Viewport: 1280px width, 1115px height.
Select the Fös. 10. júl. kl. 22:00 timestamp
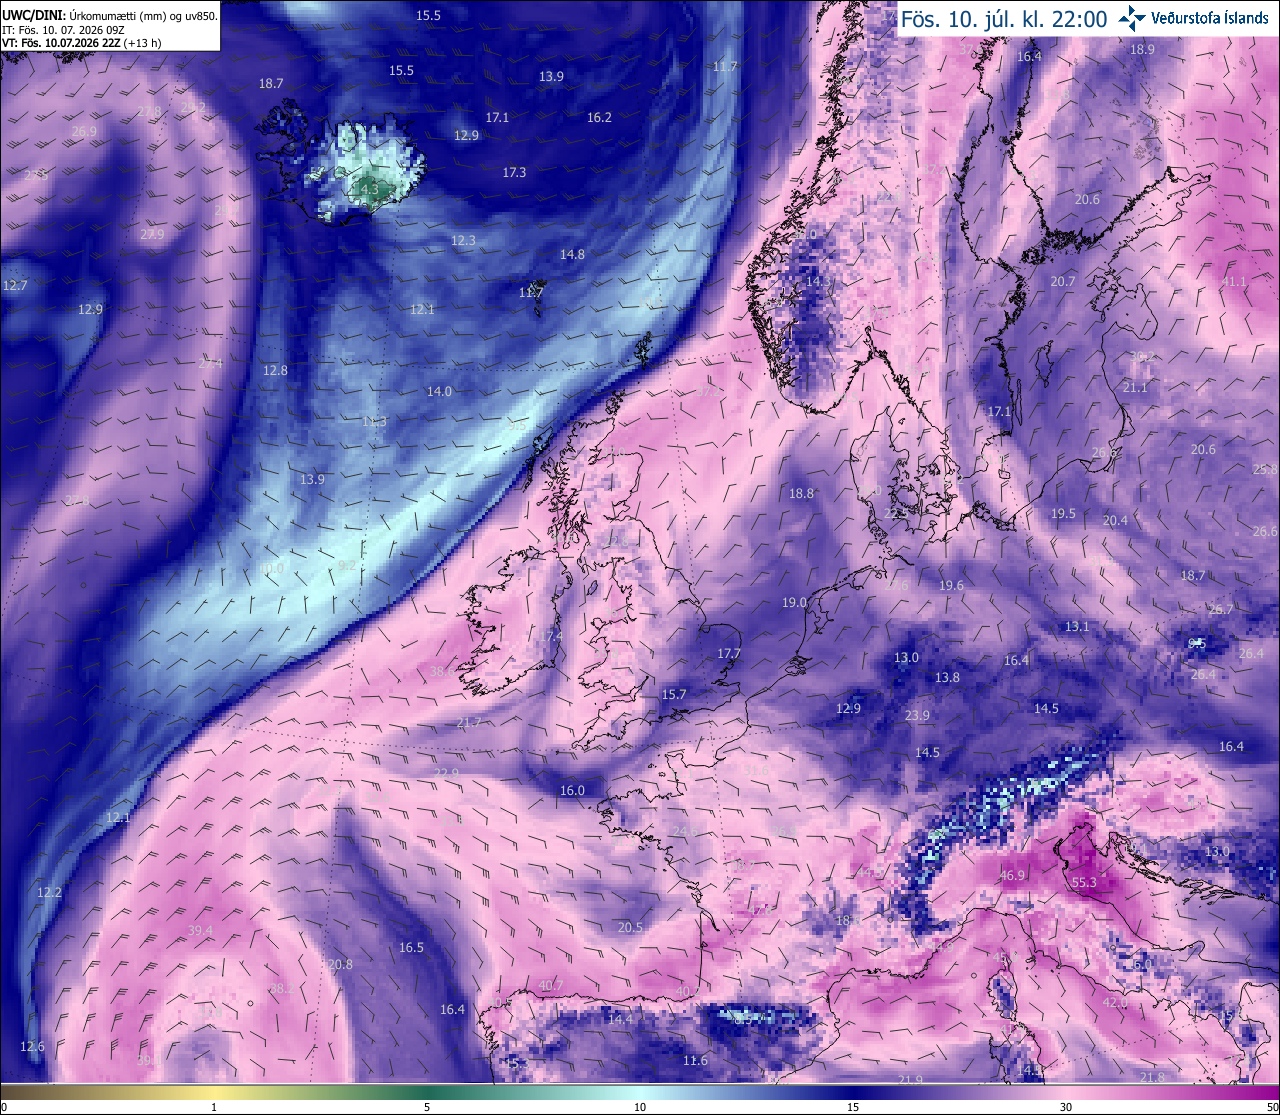click(1004, 19)
